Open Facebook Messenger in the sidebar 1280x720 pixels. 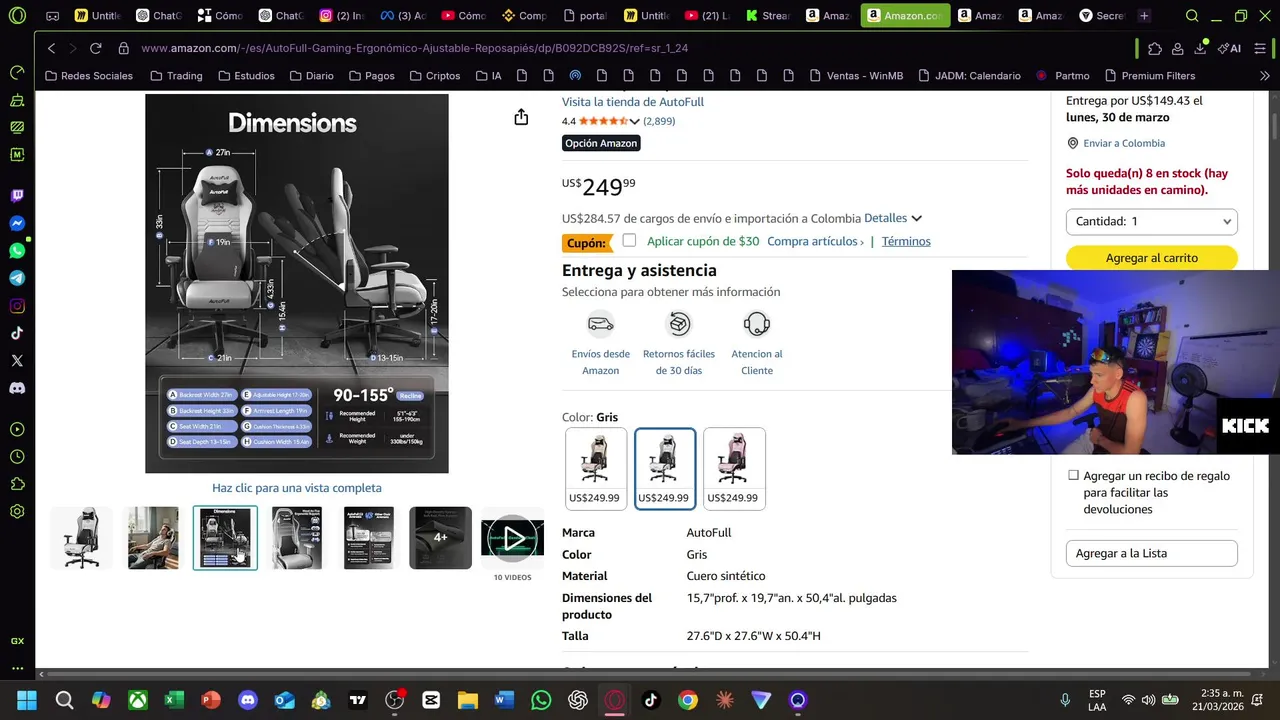point(17,224)
